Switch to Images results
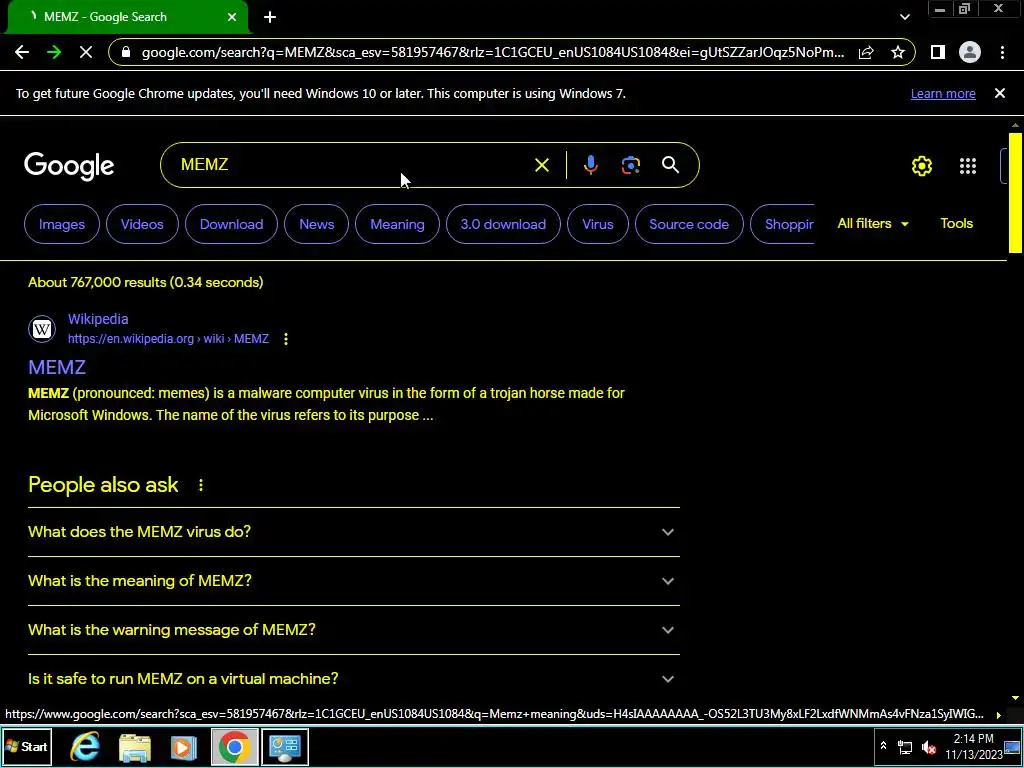Screen dimensions: 1024x768 click(61, 224)
